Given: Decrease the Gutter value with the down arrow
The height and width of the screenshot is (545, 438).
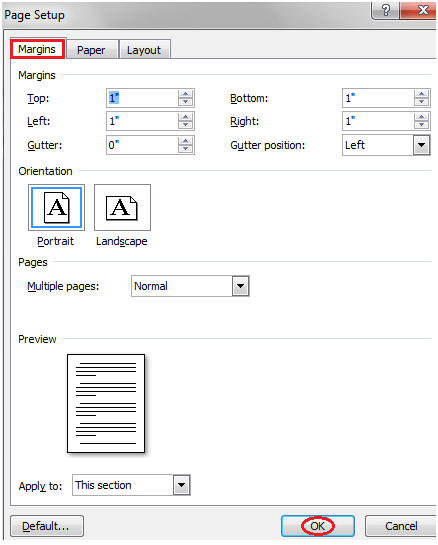Looking at the screenshot, I should click(186, 149).
